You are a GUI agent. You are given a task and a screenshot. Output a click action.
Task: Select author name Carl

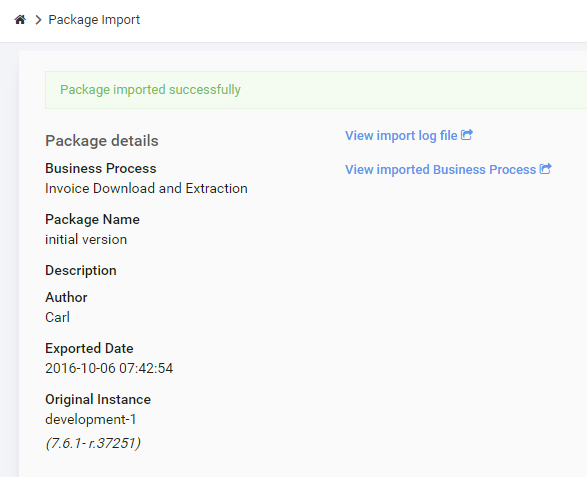[x=57, y=318]
